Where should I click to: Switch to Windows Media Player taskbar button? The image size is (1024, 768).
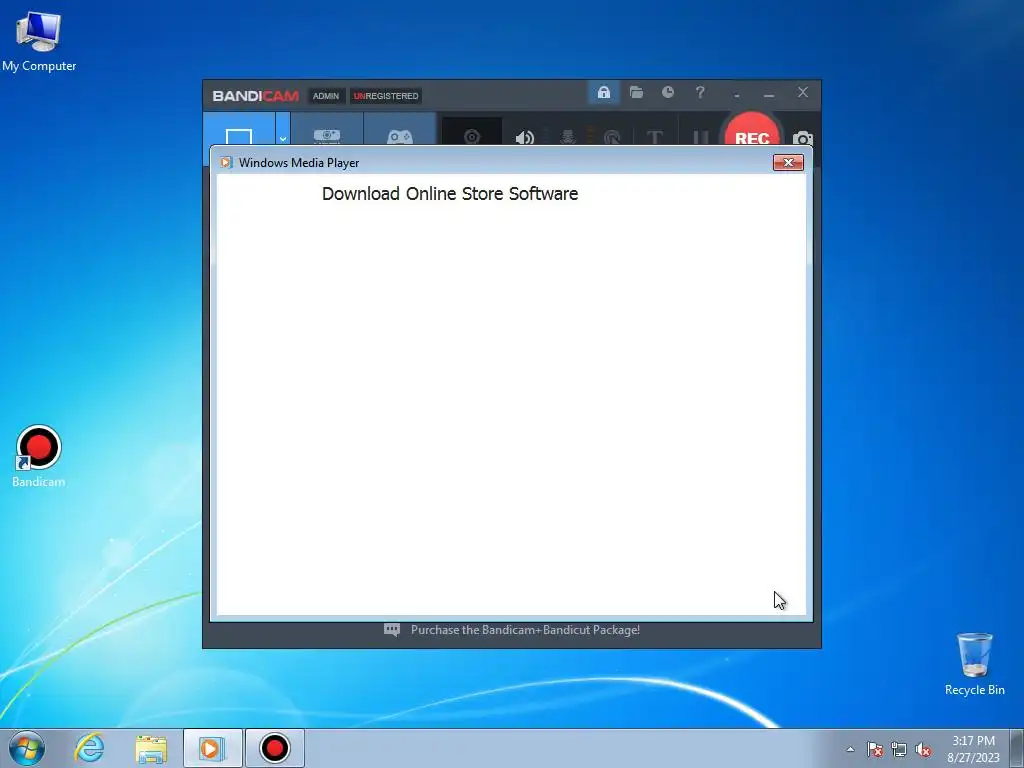212,748
